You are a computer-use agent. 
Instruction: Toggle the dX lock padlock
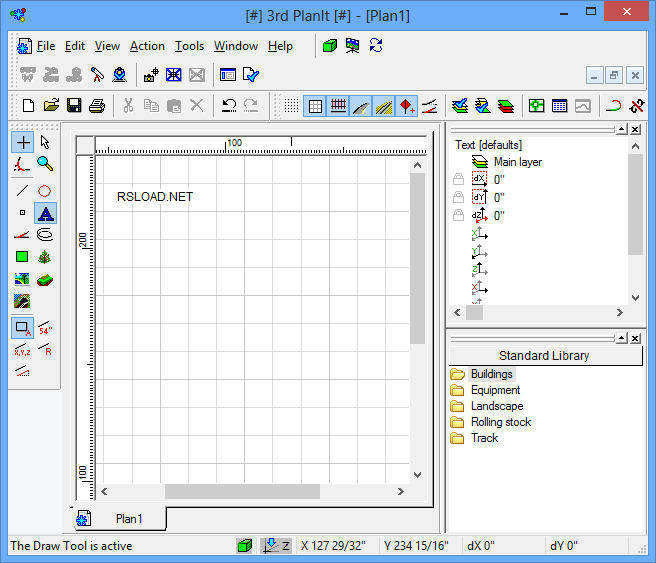pyautogui.click(x=459, y=179)
